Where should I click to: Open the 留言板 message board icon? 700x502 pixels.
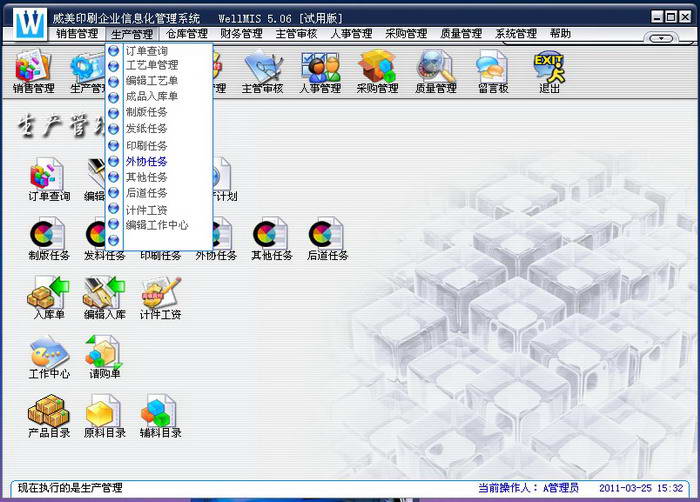tap(493, 71)
